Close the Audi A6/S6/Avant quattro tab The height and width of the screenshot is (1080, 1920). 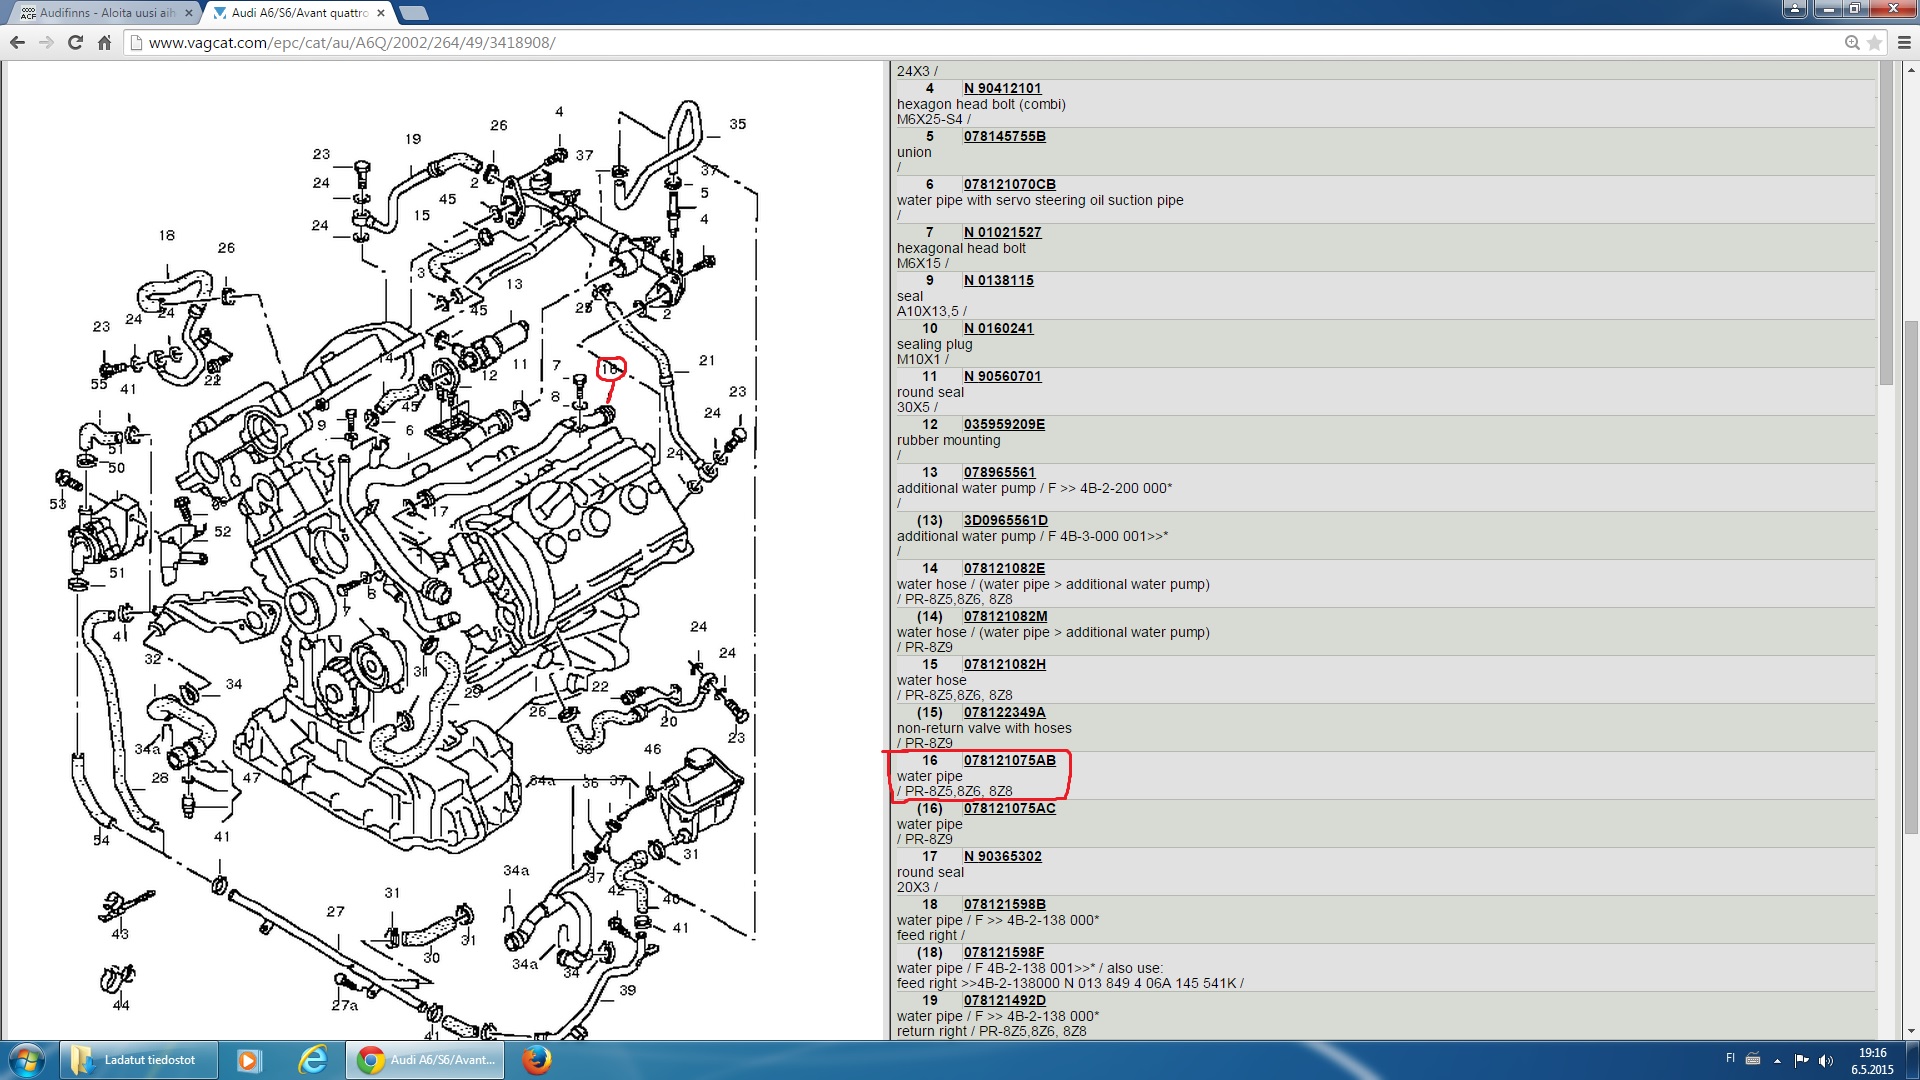[x=381, y=13]
